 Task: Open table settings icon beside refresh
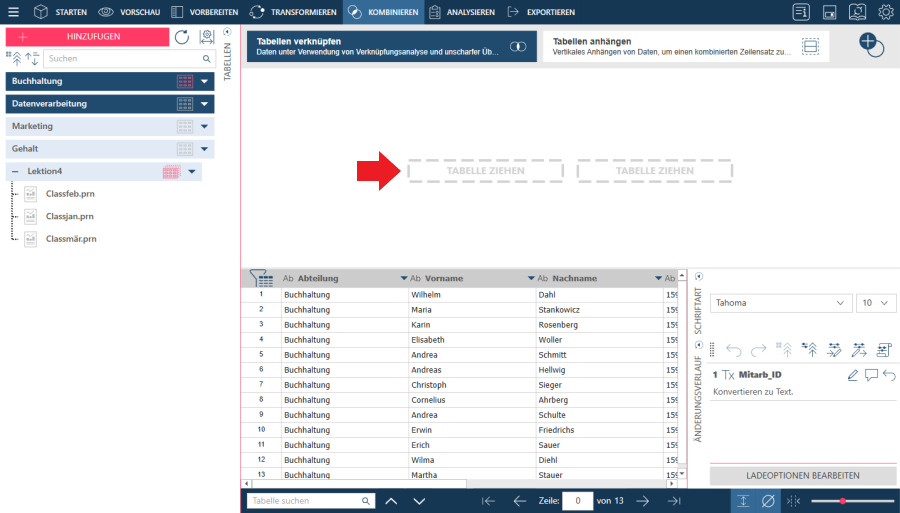click(x=207, y=37)
